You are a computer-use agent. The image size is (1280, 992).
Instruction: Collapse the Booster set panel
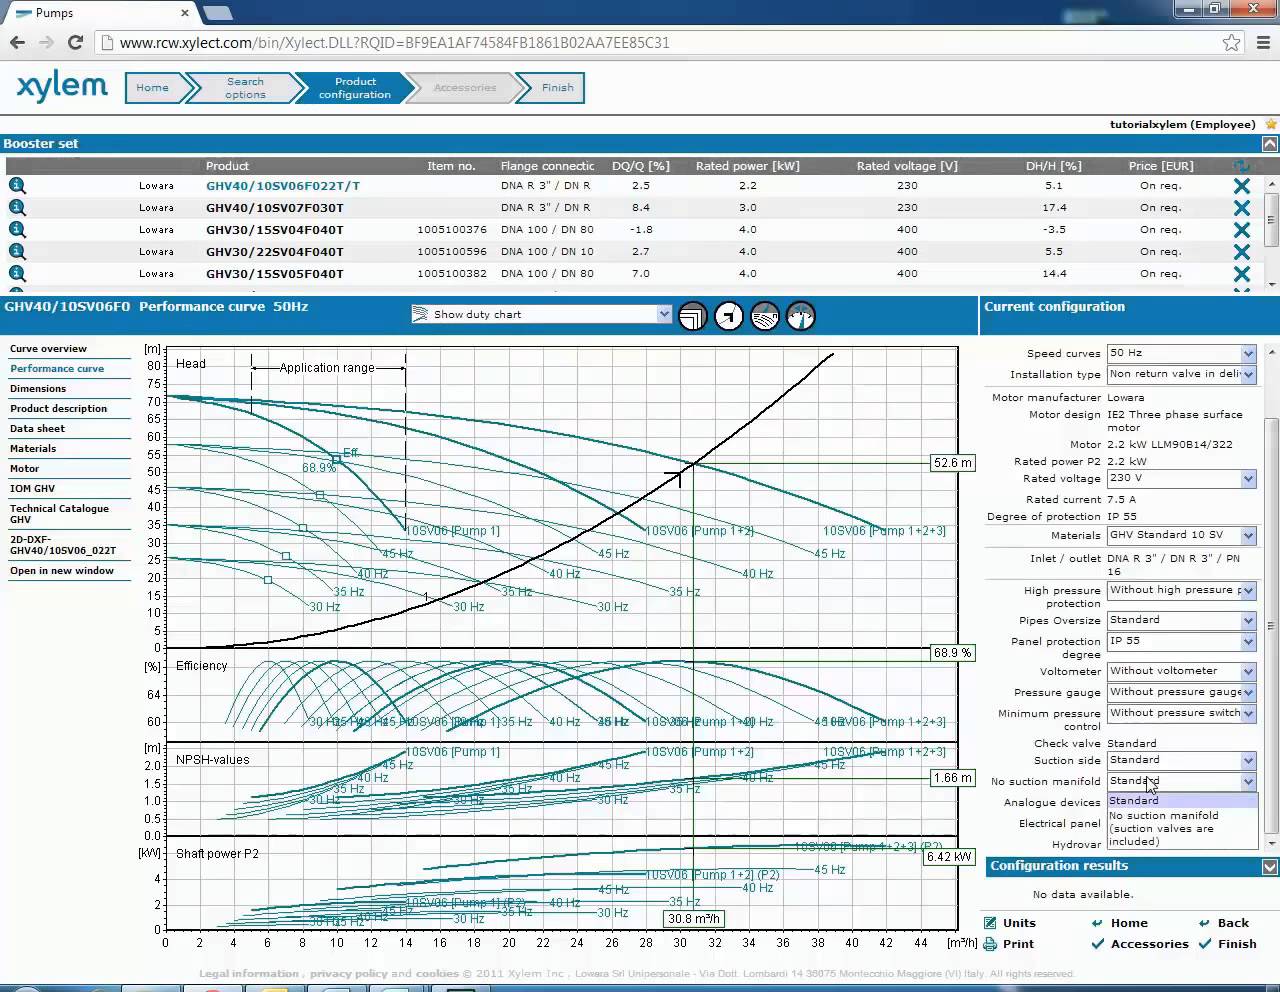(1270, 144)
